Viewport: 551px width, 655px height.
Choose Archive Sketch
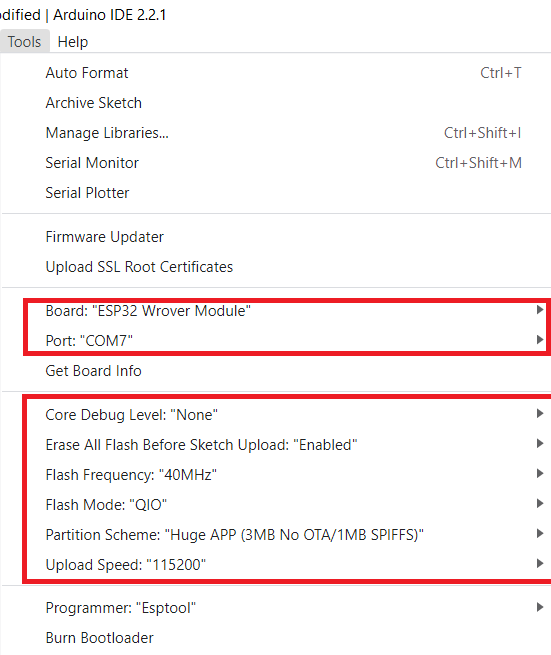pos(276,103)
